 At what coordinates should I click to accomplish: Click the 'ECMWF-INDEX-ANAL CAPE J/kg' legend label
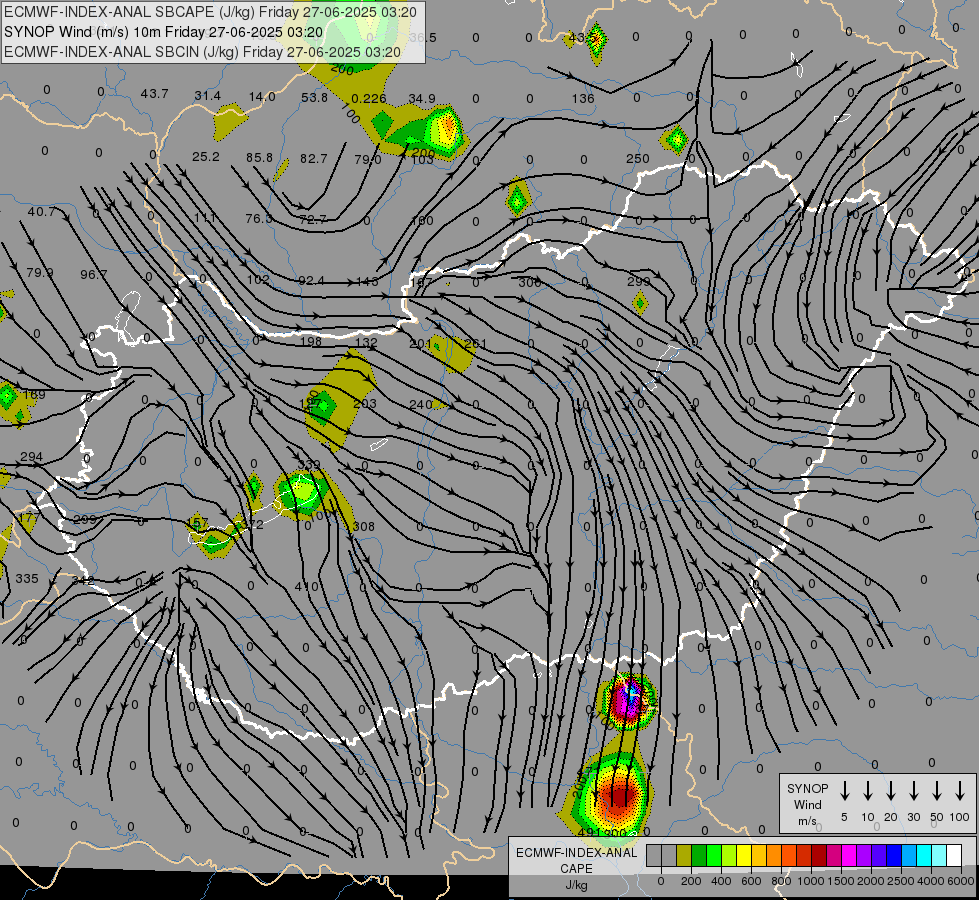tap(576, 868)
